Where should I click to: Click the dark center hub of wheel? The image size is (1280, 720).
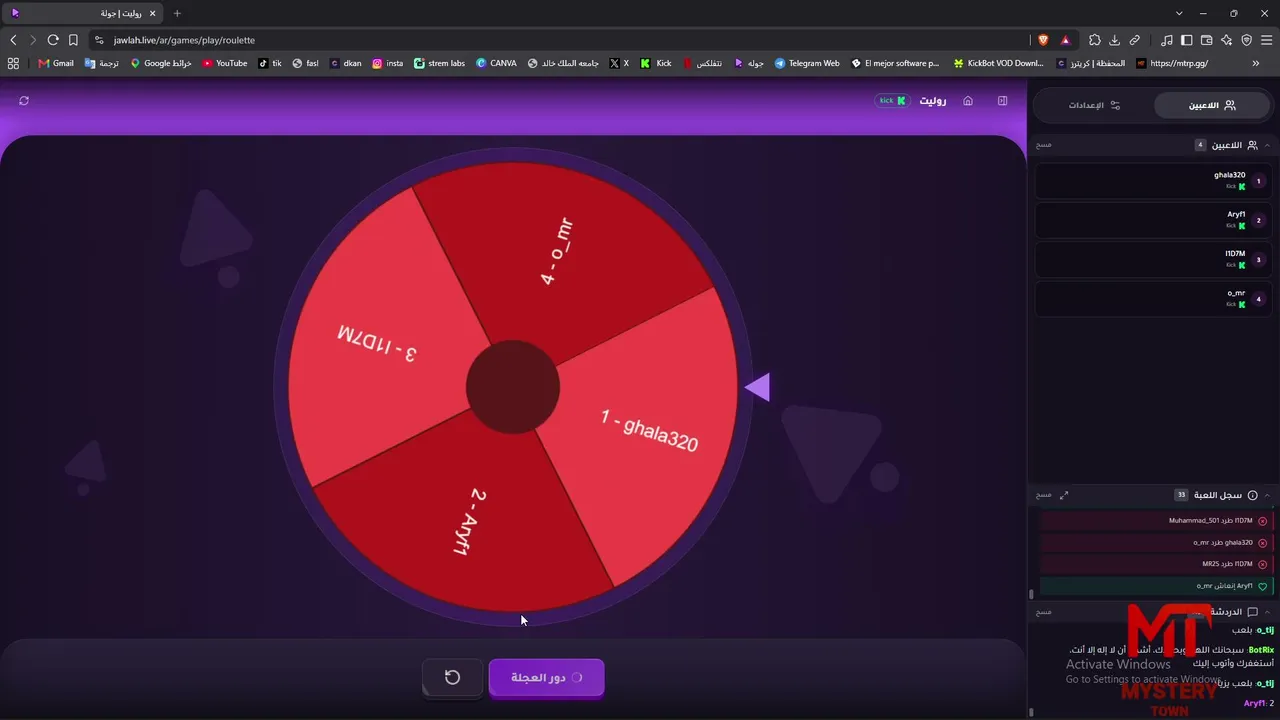(x=513, y=387)
